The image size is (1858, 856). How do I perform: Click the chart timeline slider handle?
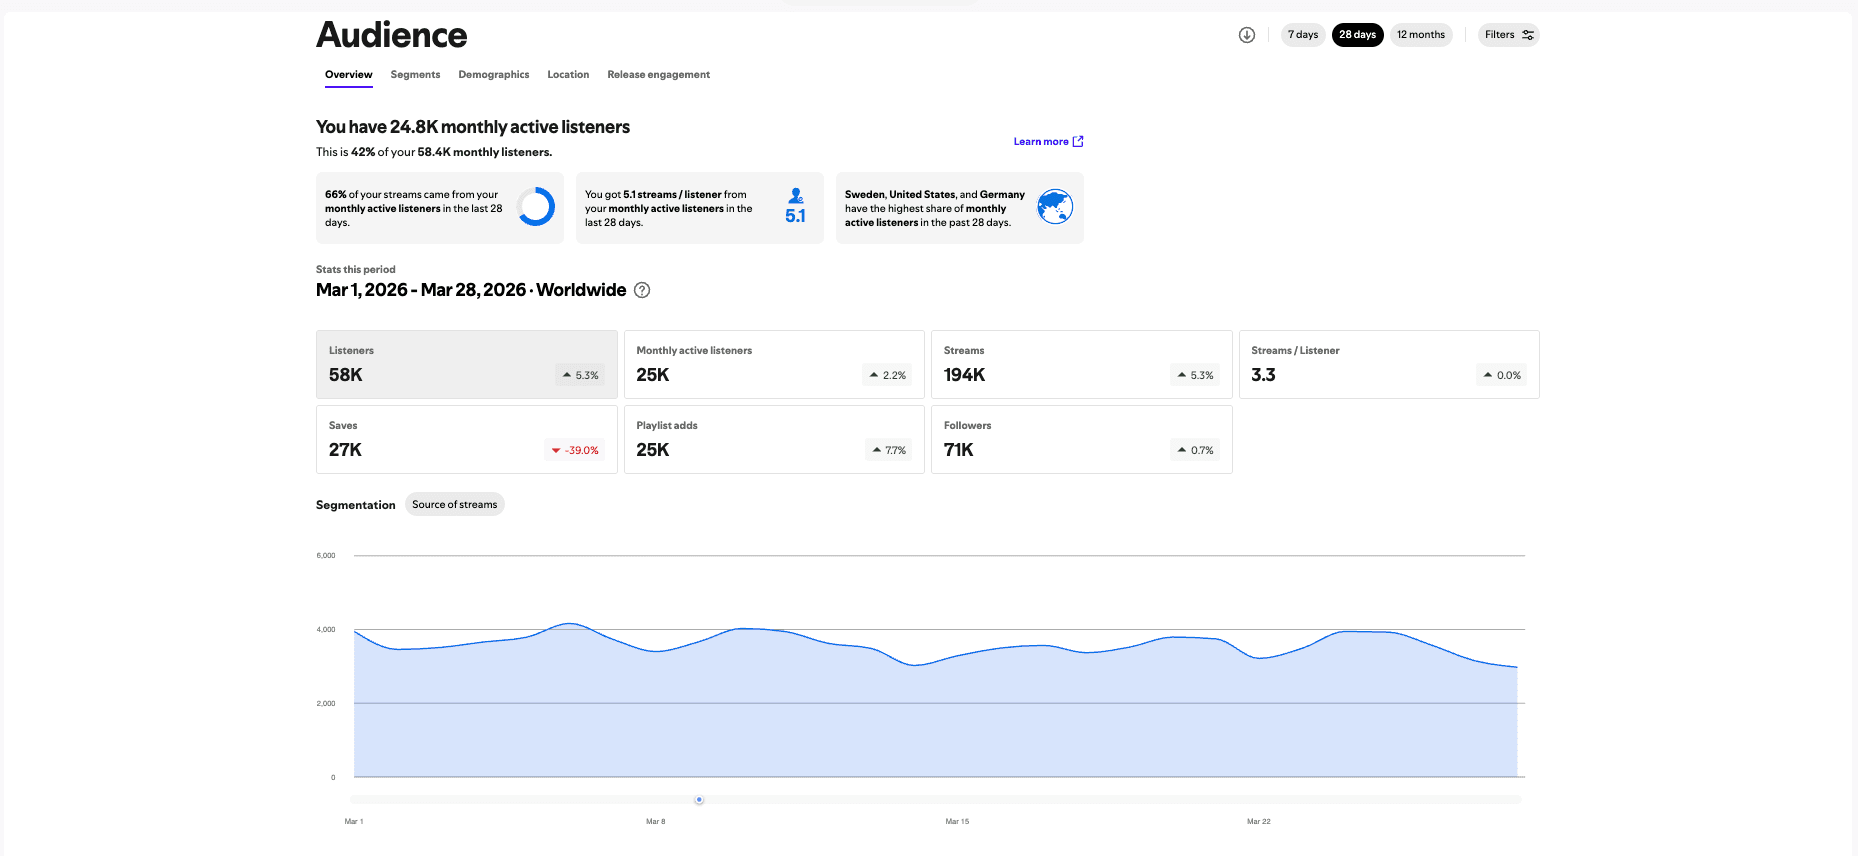pyautogui.click(x=699, y=800)
